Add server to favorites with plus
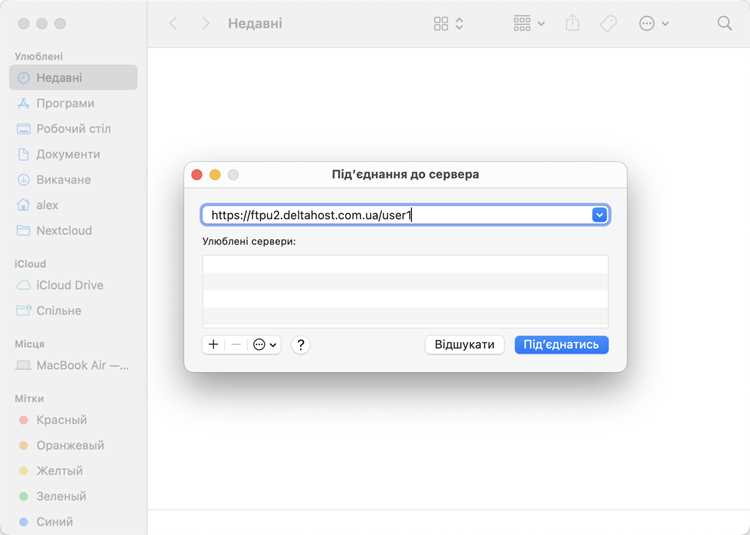Image resolution: width=750 pixels, height=535 pixels. (213, 345)
